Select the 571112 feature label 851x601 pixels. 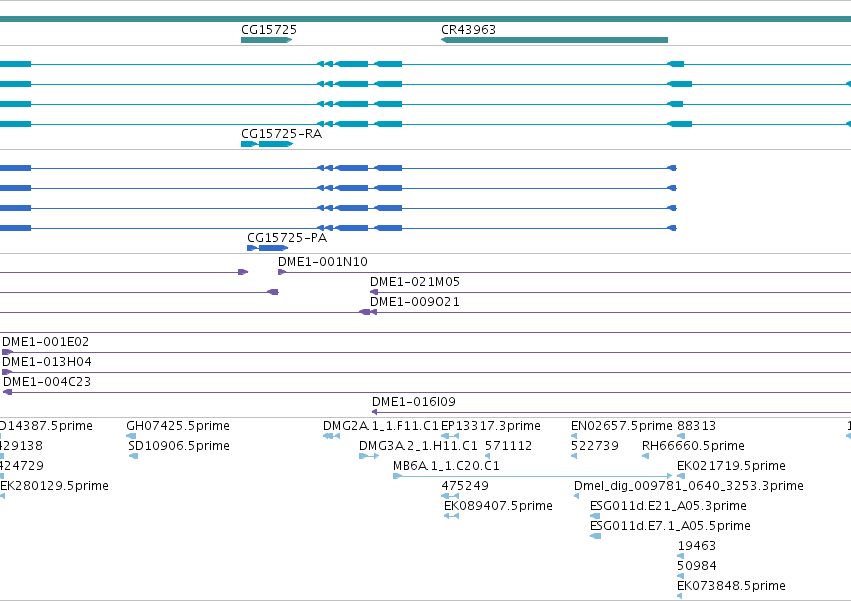tap(509, 446)
